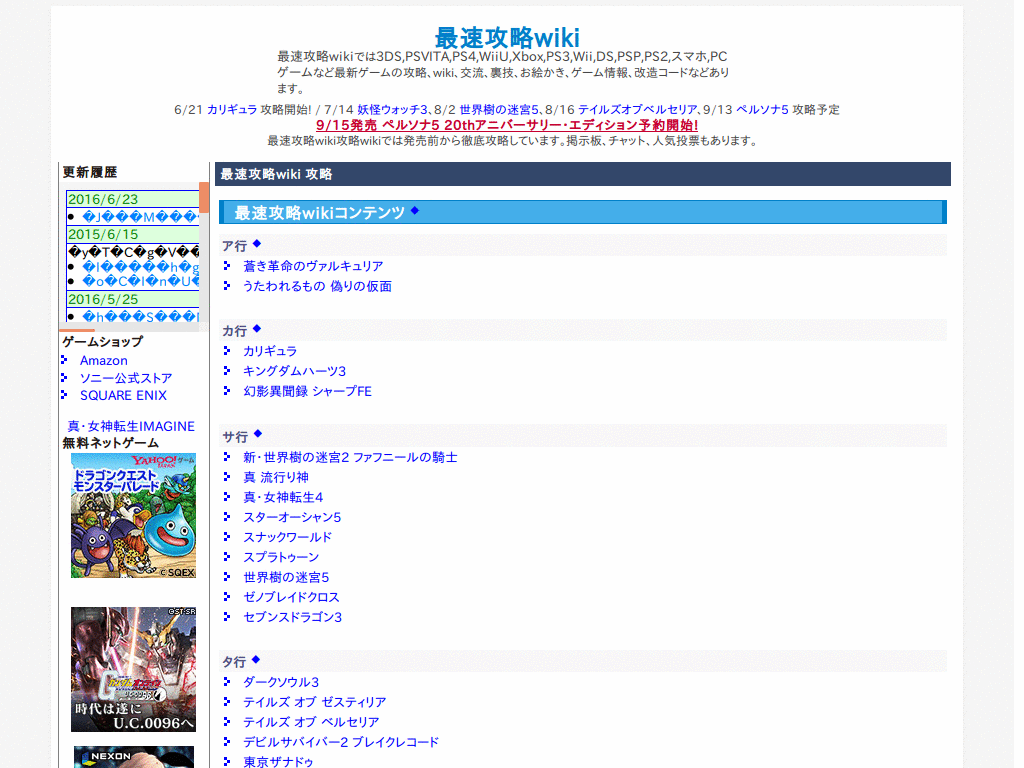Open 蒼き革命のヴァルキュリア page

click(x=313, y=266)
